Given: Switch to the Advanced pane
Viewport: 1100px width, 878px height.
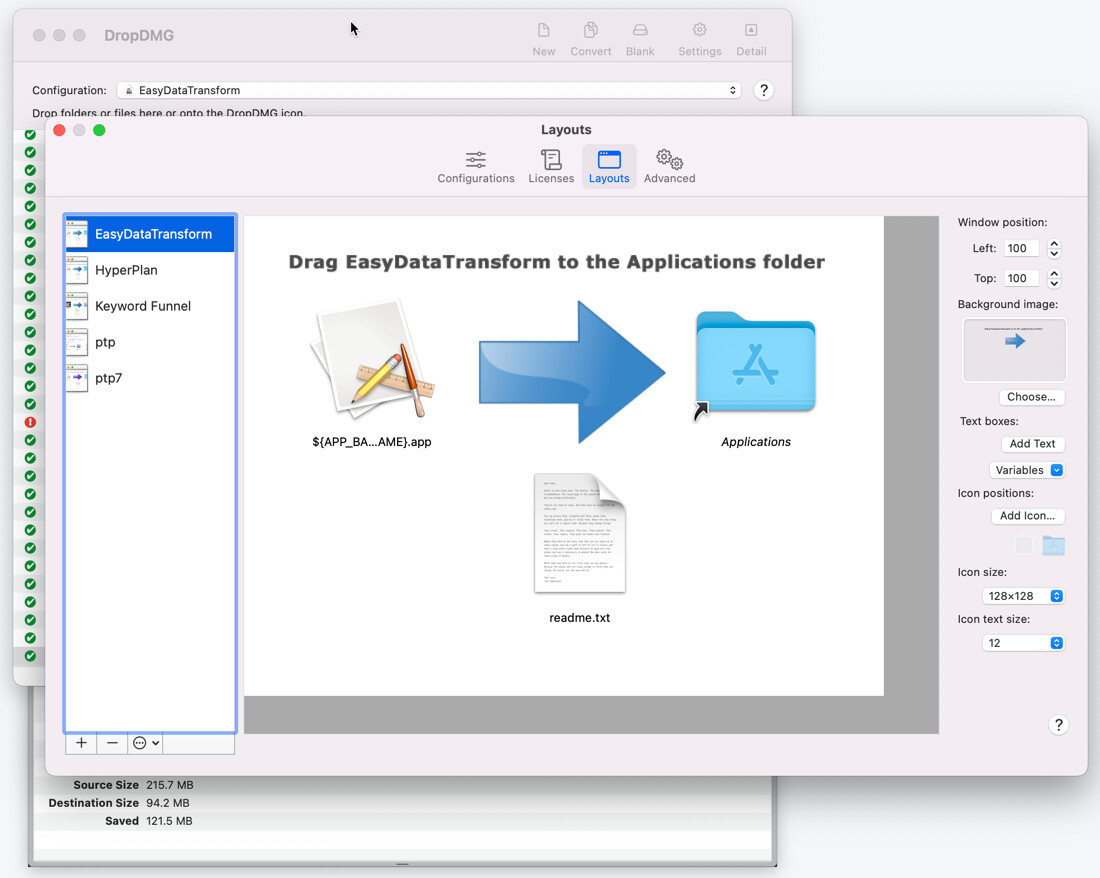Looking at the screenshot, I should (x=669, y=166).
